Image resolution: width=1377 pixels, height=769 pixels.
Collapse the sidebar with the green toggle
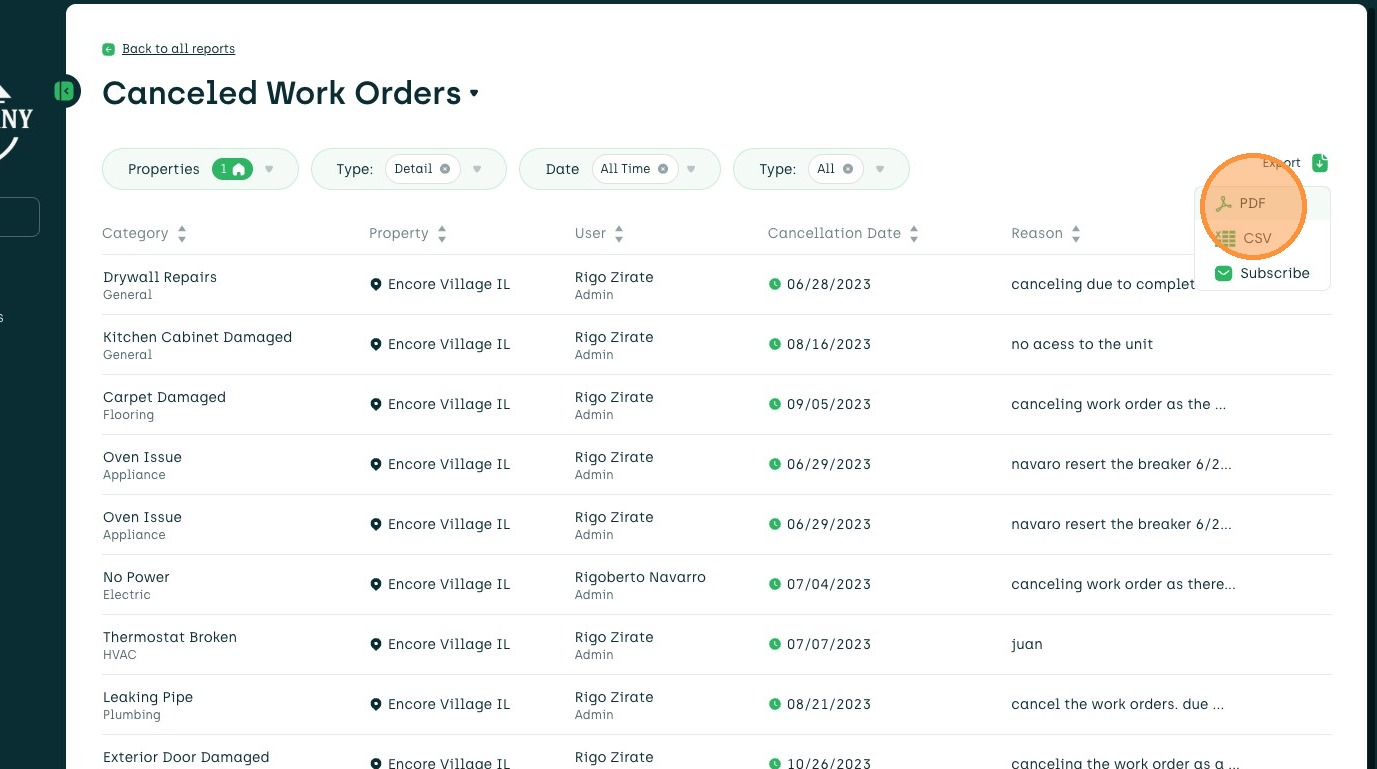65,92
